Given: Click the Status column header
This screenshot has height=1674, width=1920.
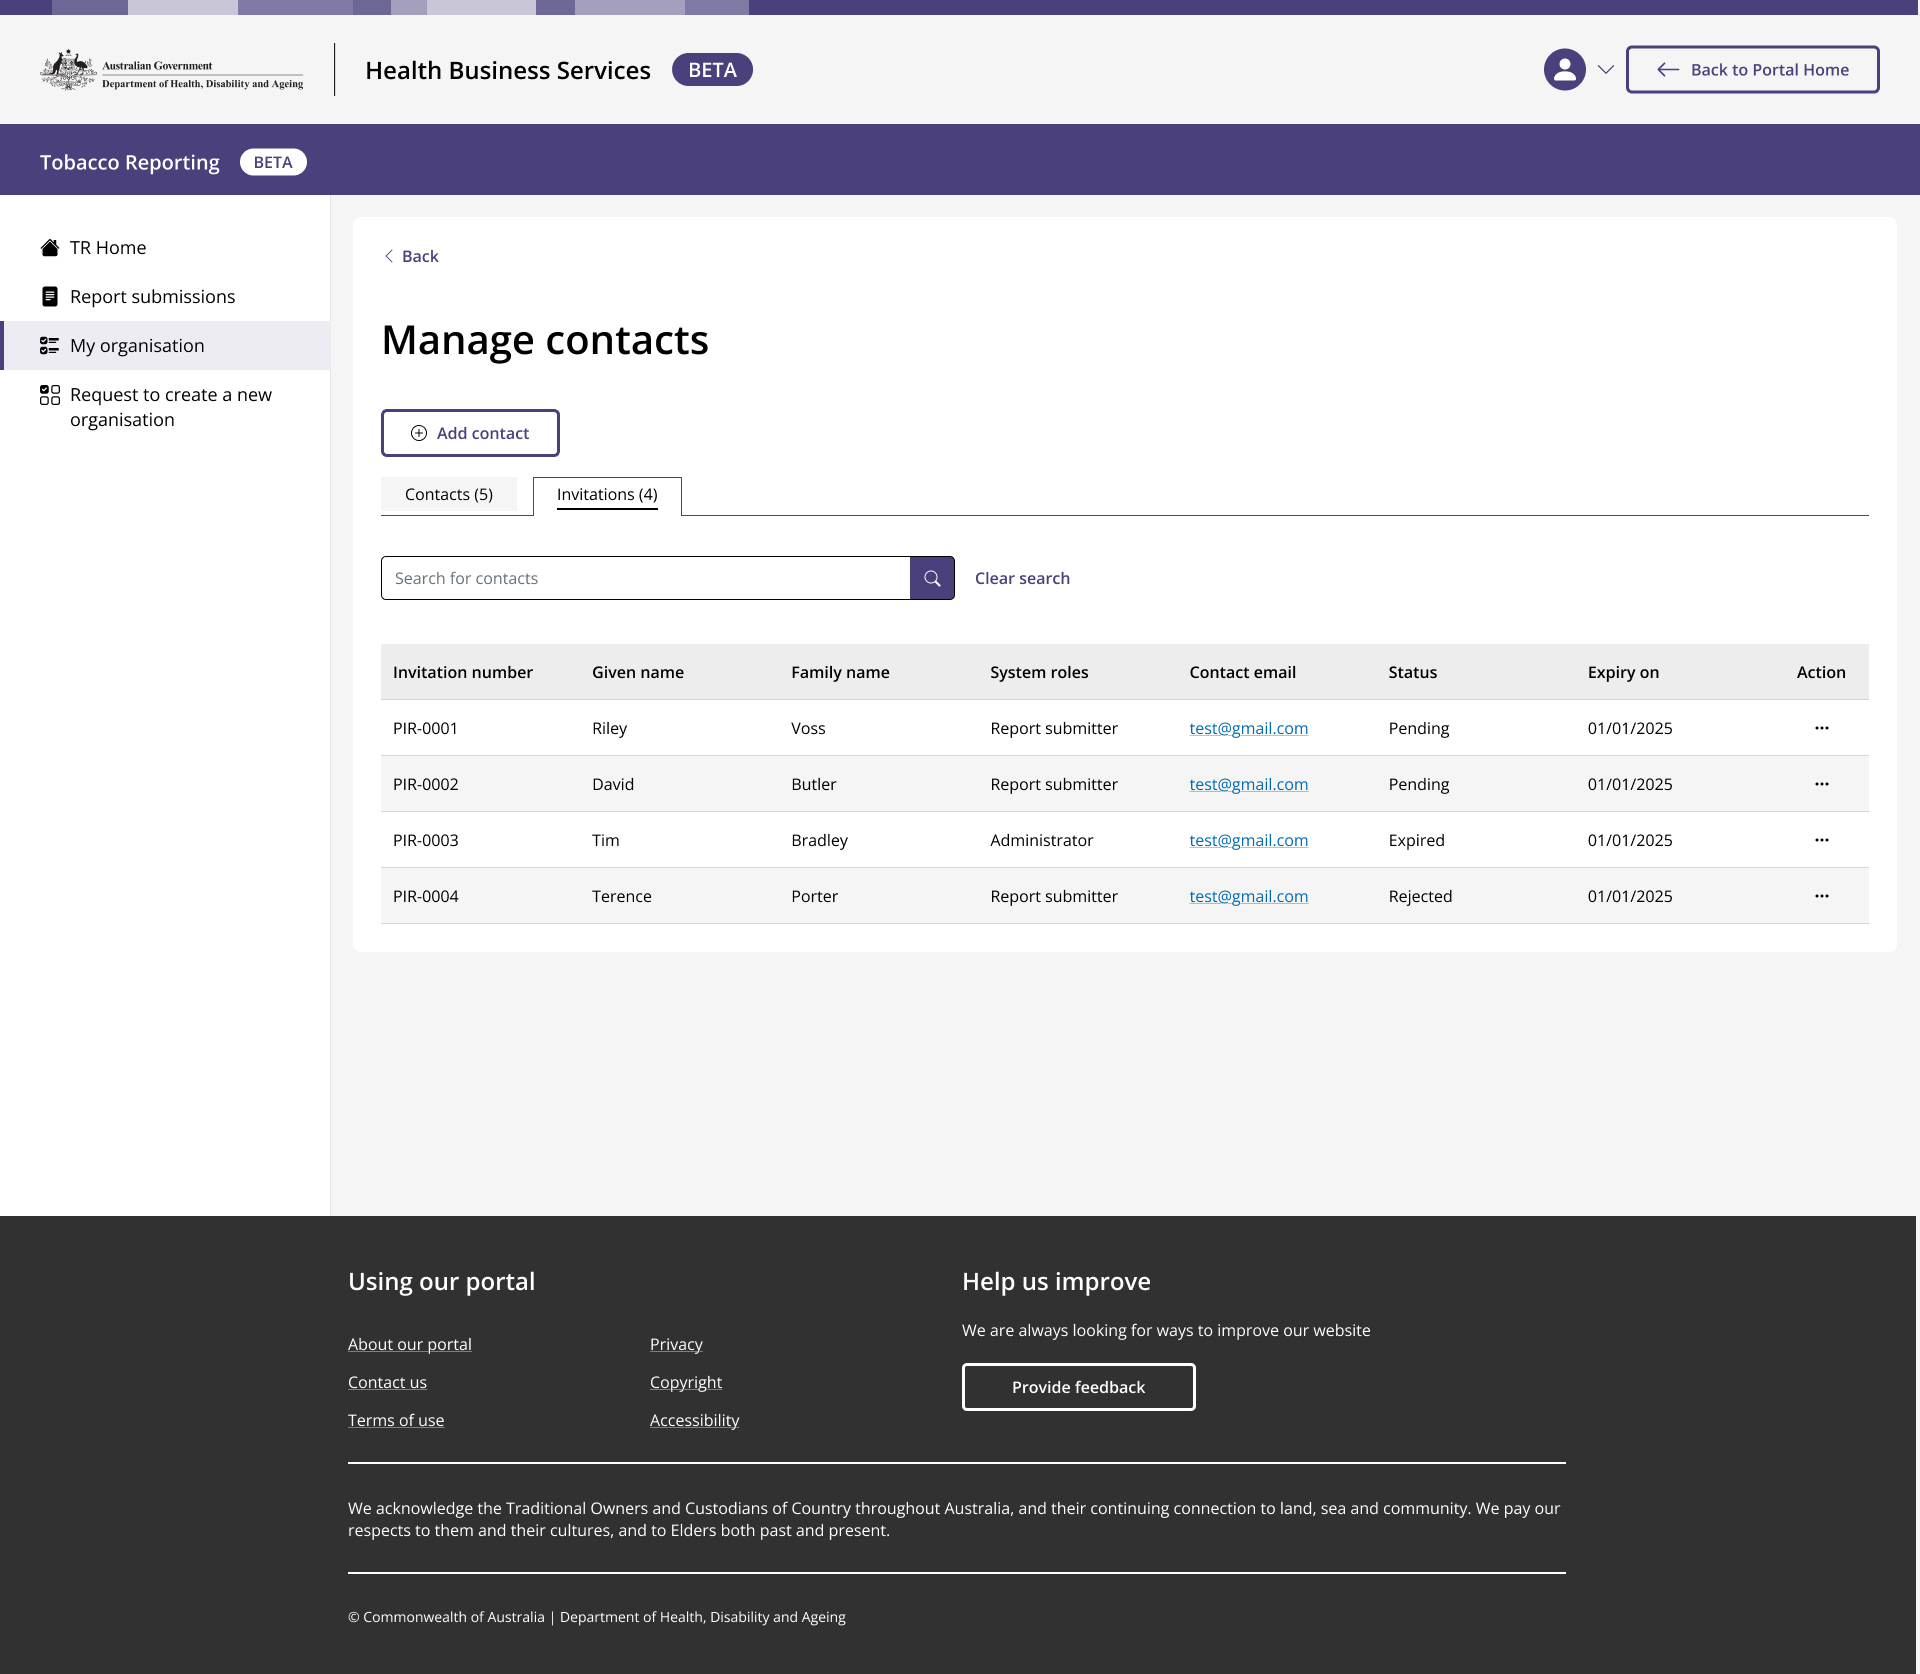Looking at the screenshot, I should tap(1412, 672).
